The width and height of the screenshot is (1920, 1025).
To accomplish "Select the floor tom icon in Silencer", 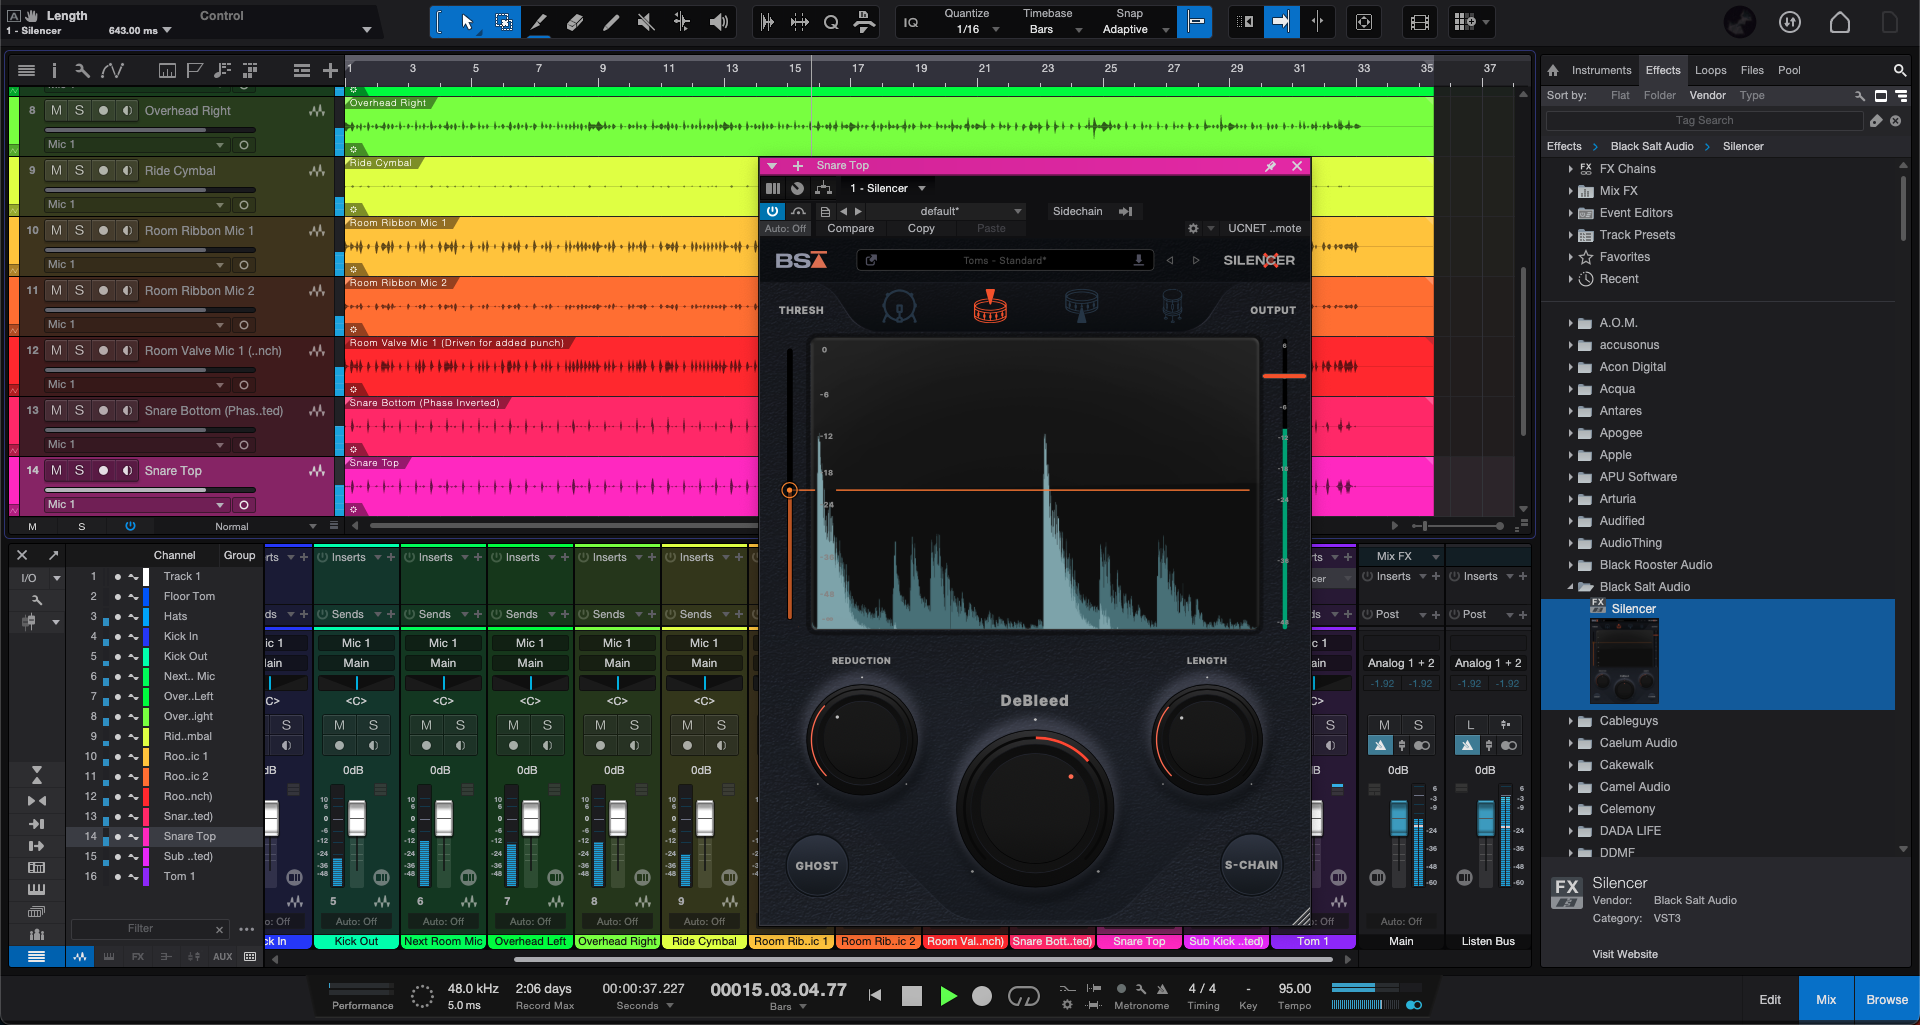I will (x=1172, y=306).
